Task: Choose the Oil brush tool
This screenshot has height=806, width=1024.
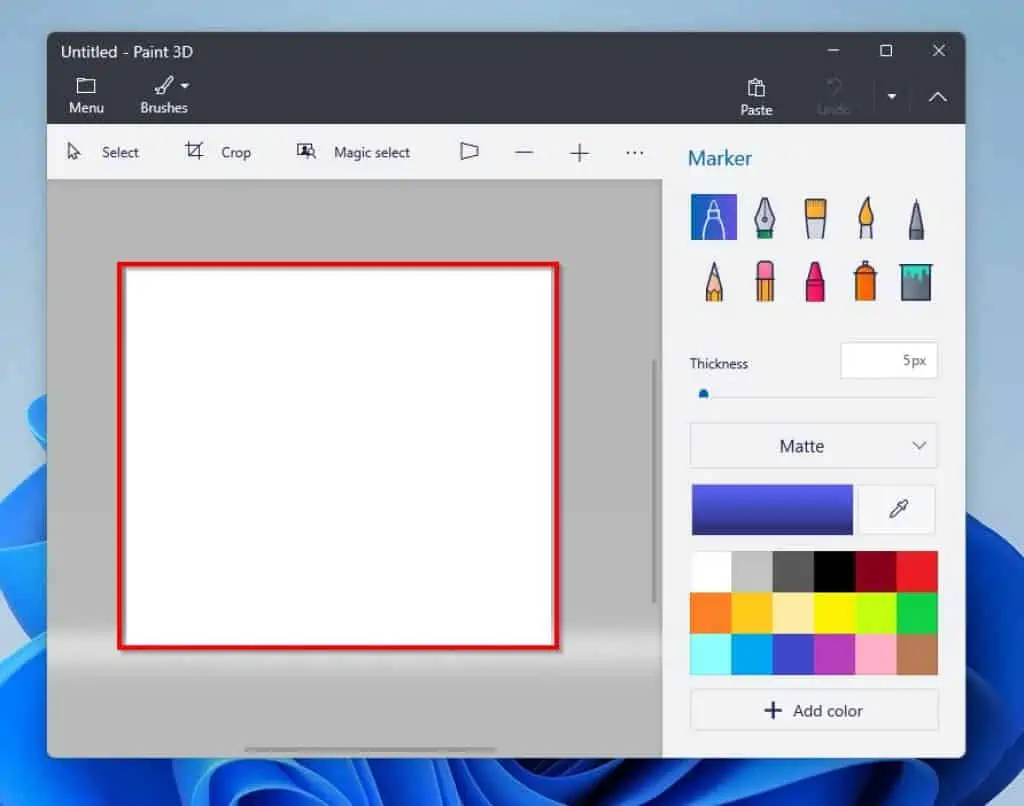Action: pyautogui.click(x=815, y=217)
